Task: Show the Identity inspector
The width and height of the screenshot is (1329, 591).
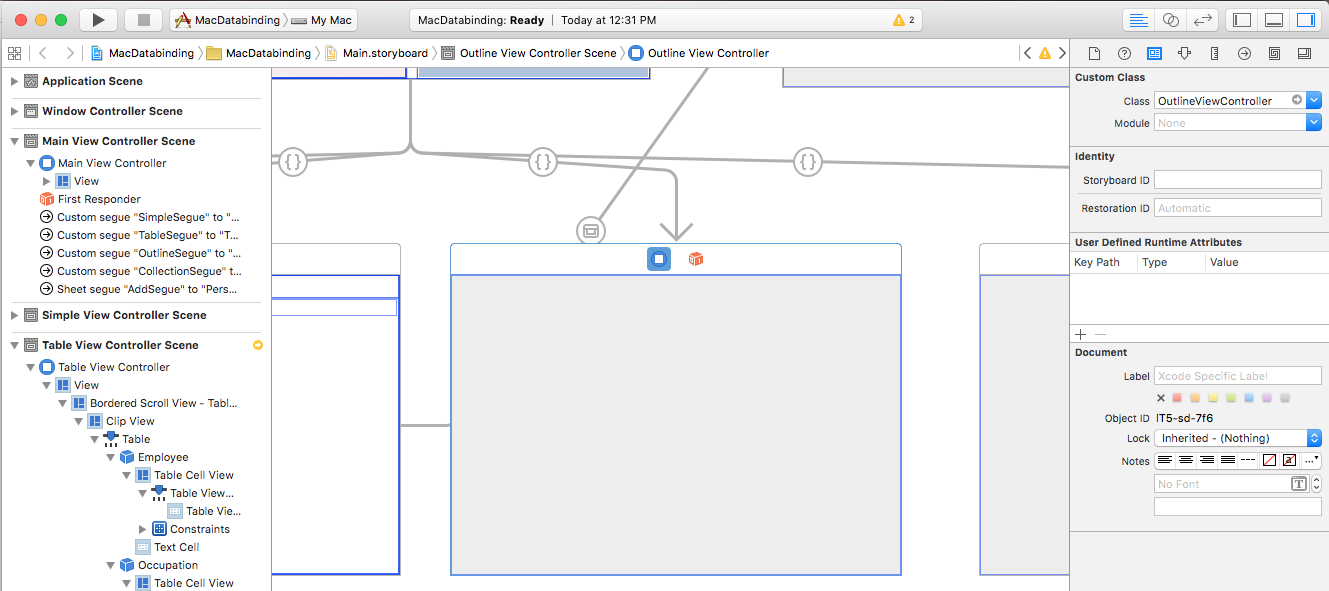Action: click(x=1154, y=53)
